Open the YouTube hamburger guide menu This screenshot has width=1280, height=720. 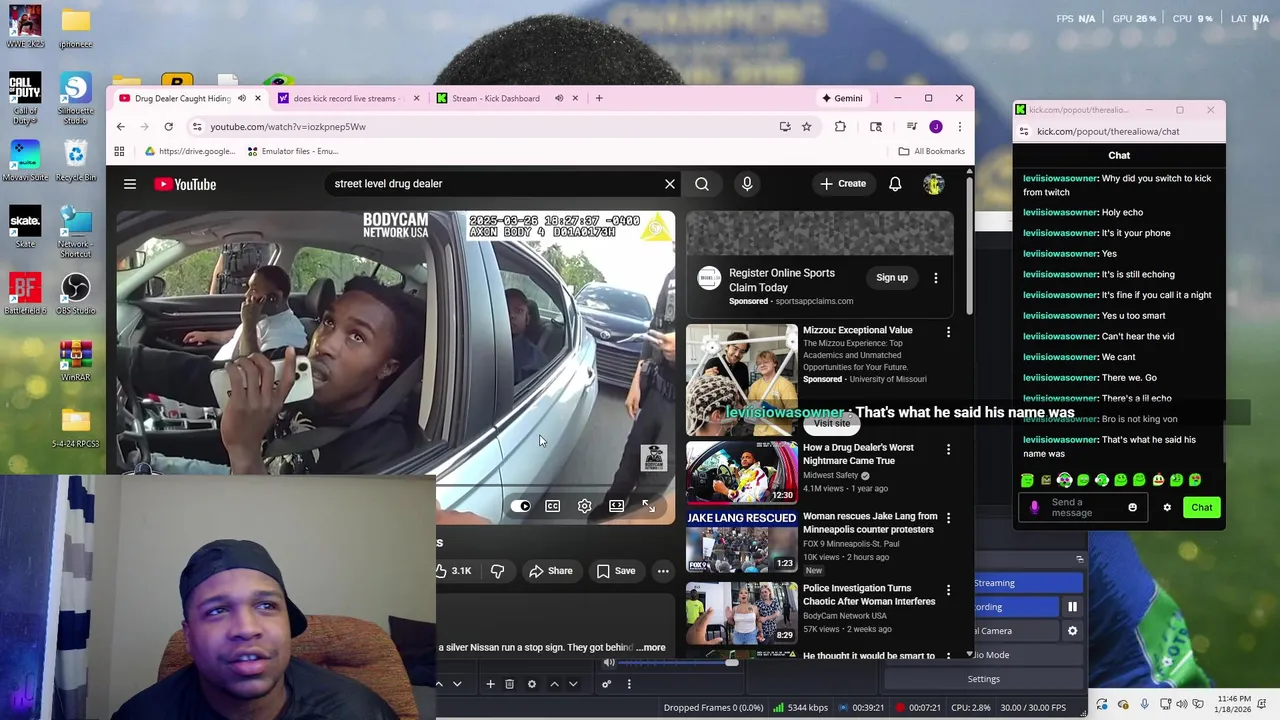coord(130,184)
